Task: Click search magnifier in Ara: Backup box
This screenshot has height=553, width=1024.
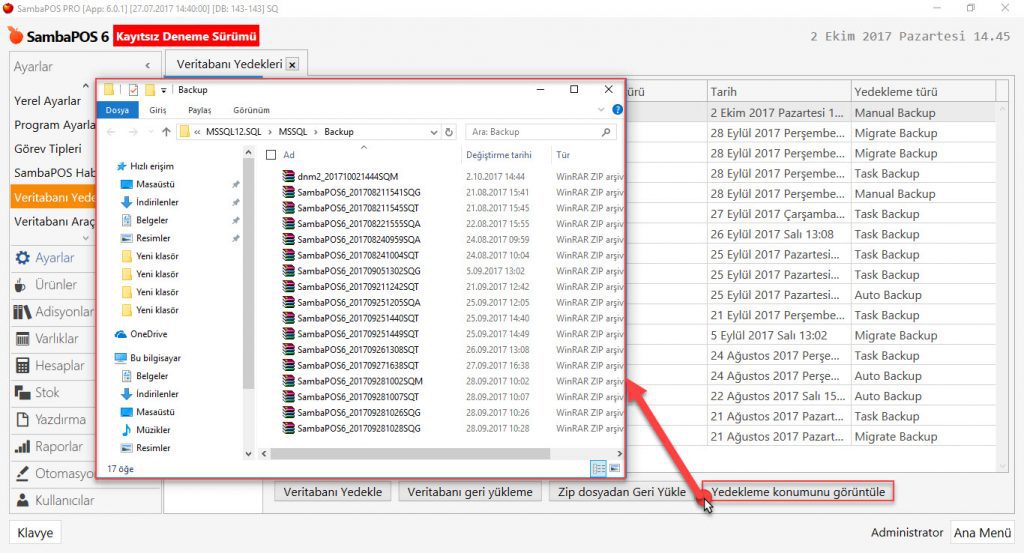Action: point(606,132)
